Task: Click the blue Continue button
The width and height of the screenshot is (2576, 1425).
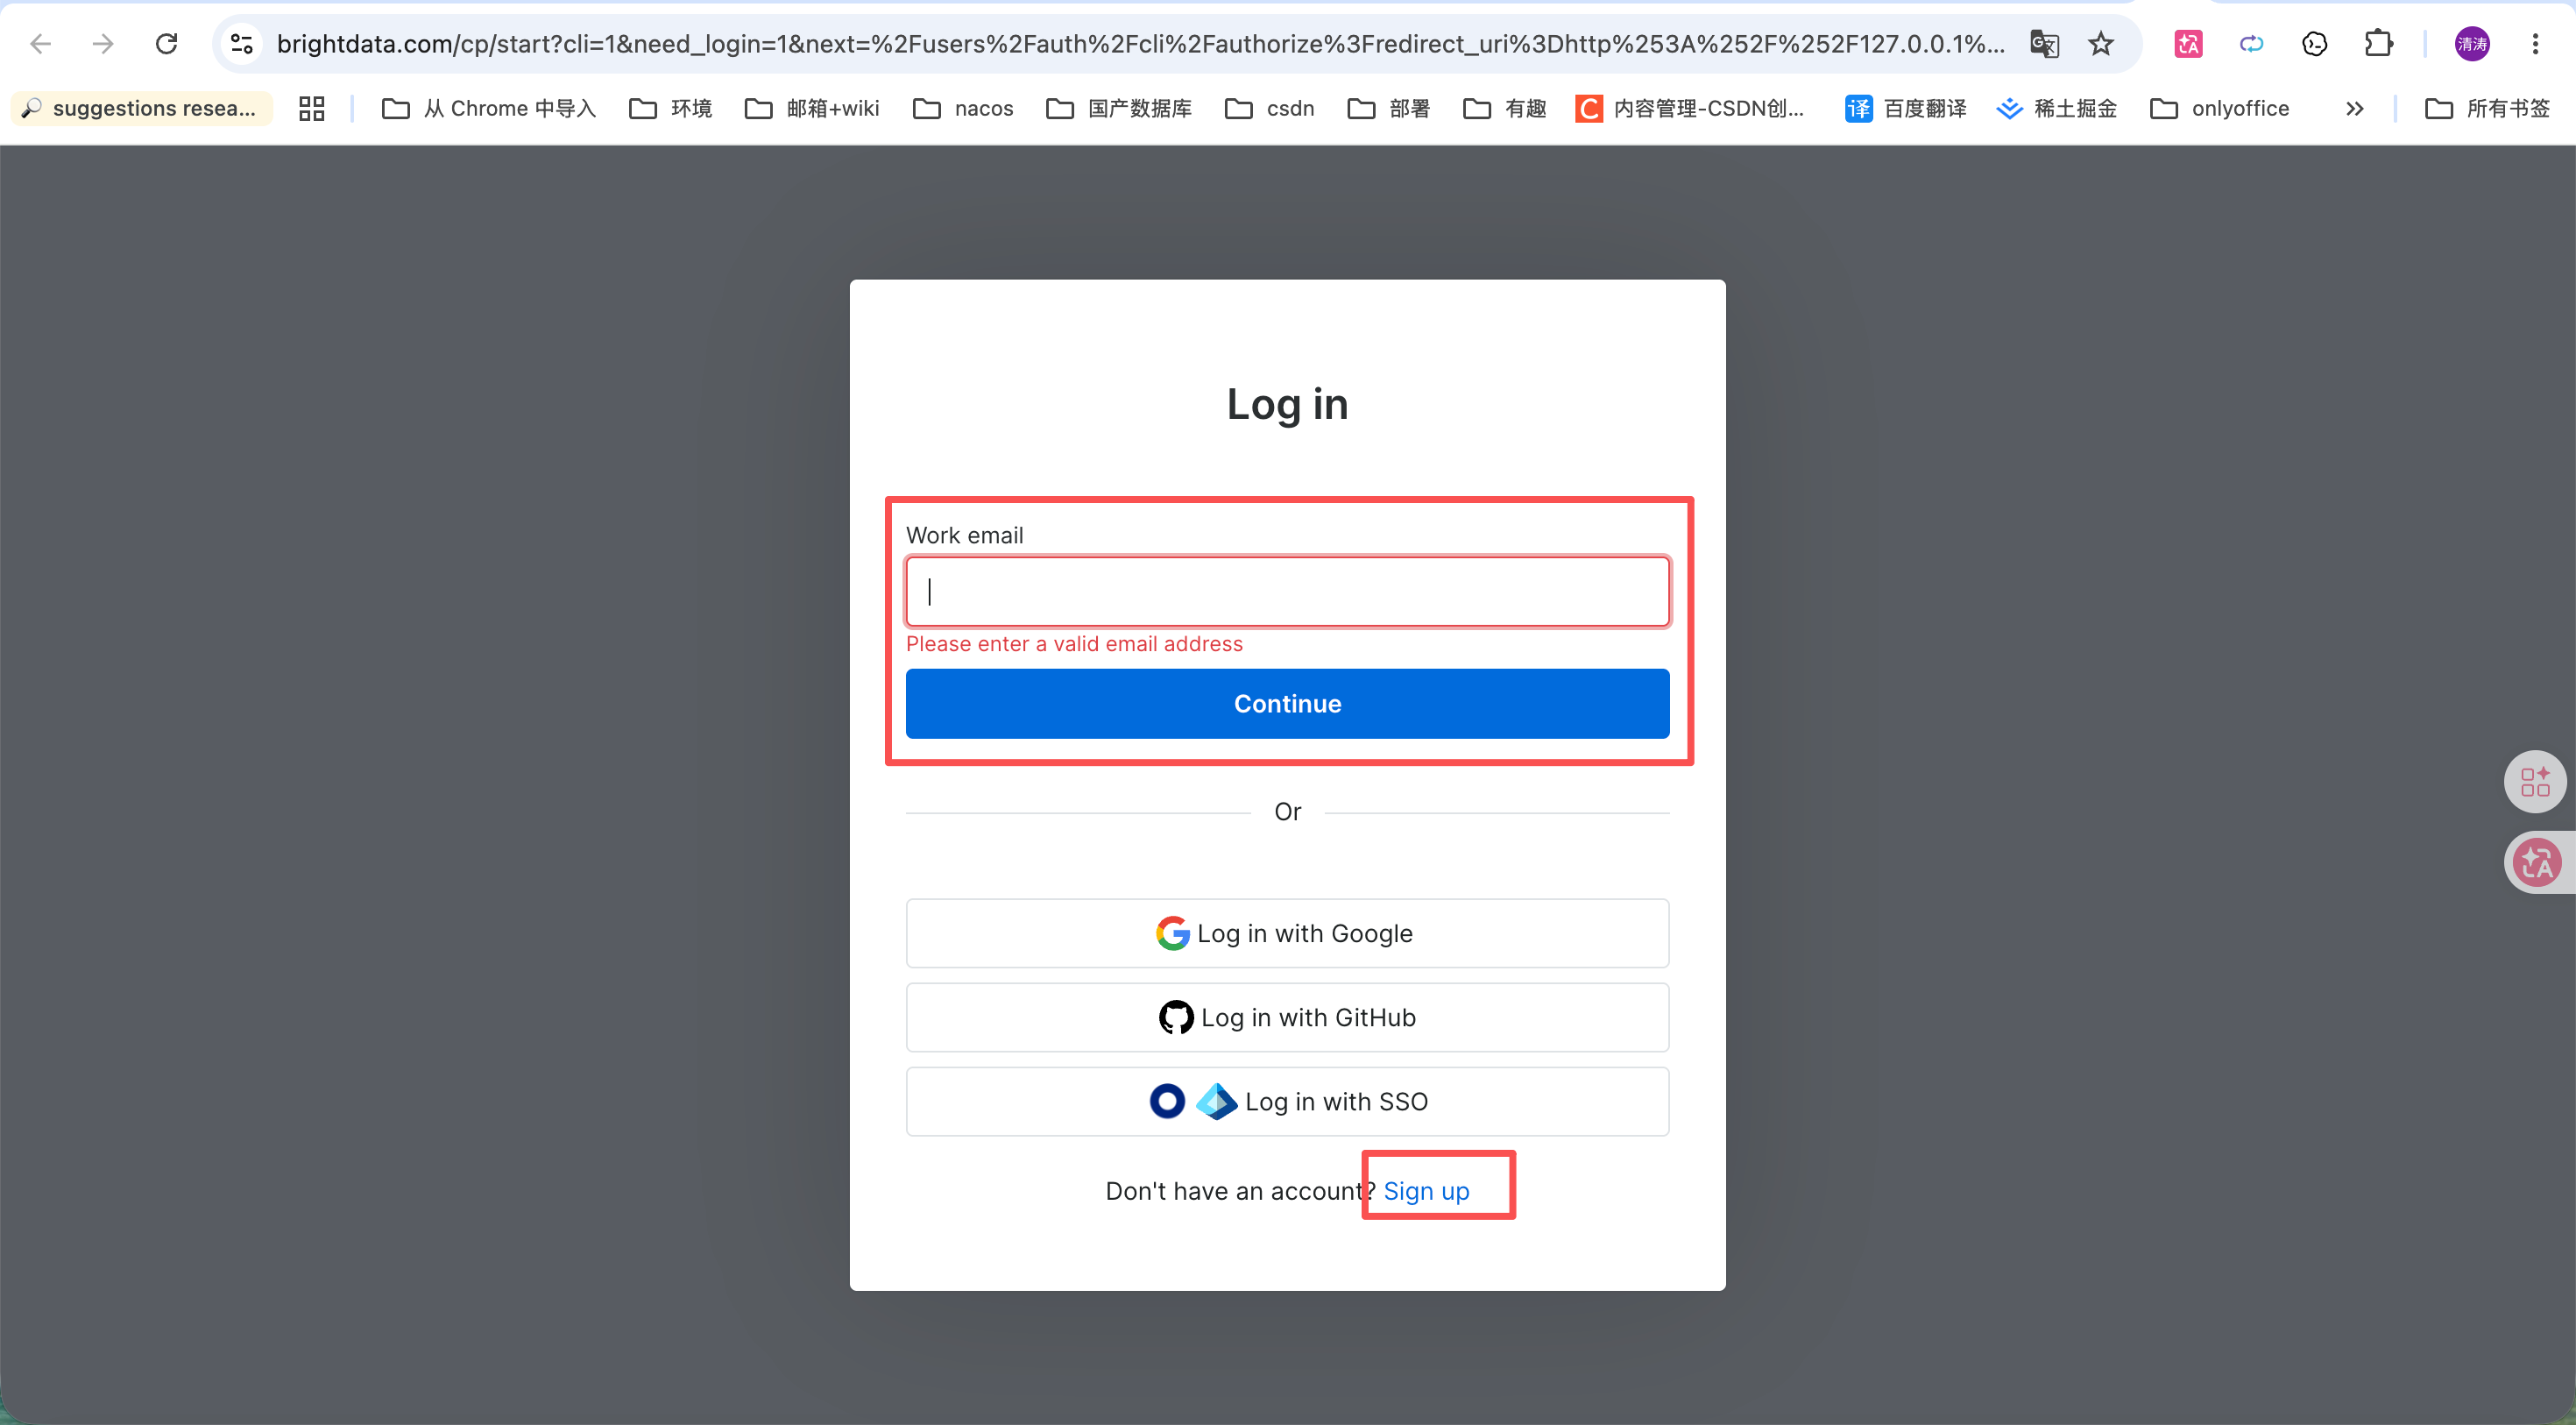Action: [1287, 704]
